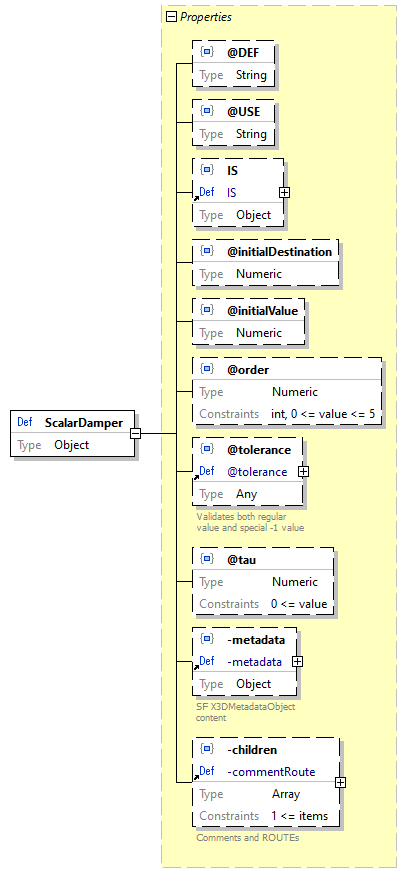Collapse the Properties group
The height and width of the screenshot is (882, 411).
171,17
